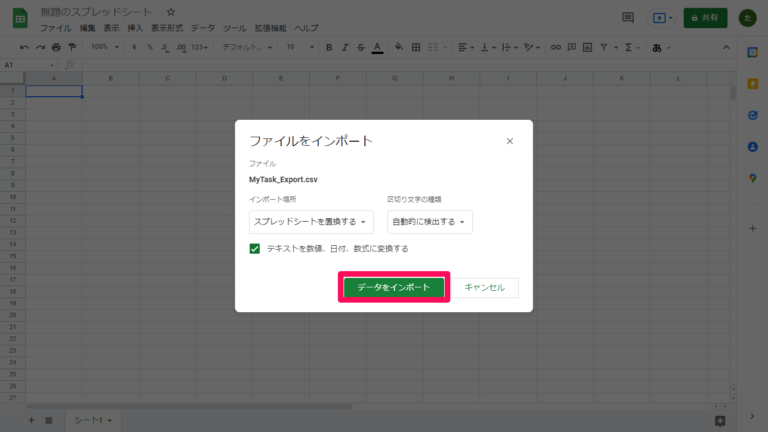
Task: Toggle bold formatting
Action: click(x=329, y=48)
